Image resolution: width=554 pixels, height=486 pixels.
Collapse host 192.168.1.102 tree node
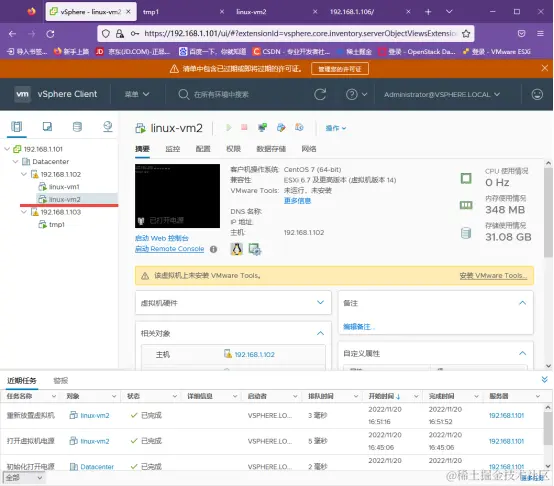pos(24,174)
